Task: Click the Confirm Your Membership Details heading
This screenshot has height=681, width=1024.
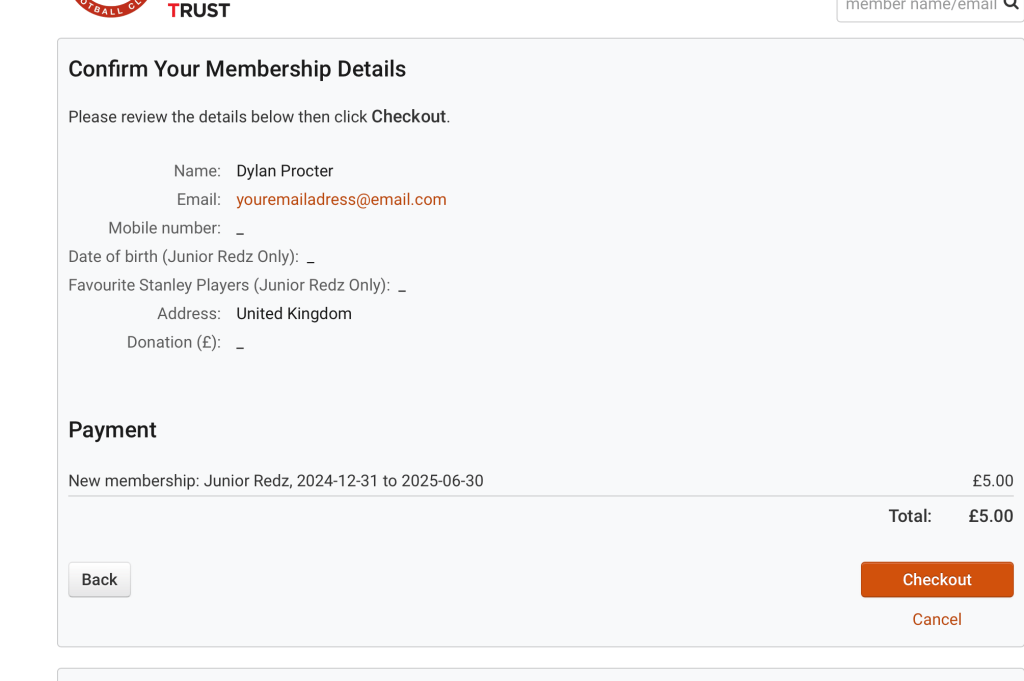Action: pos(237,69)
